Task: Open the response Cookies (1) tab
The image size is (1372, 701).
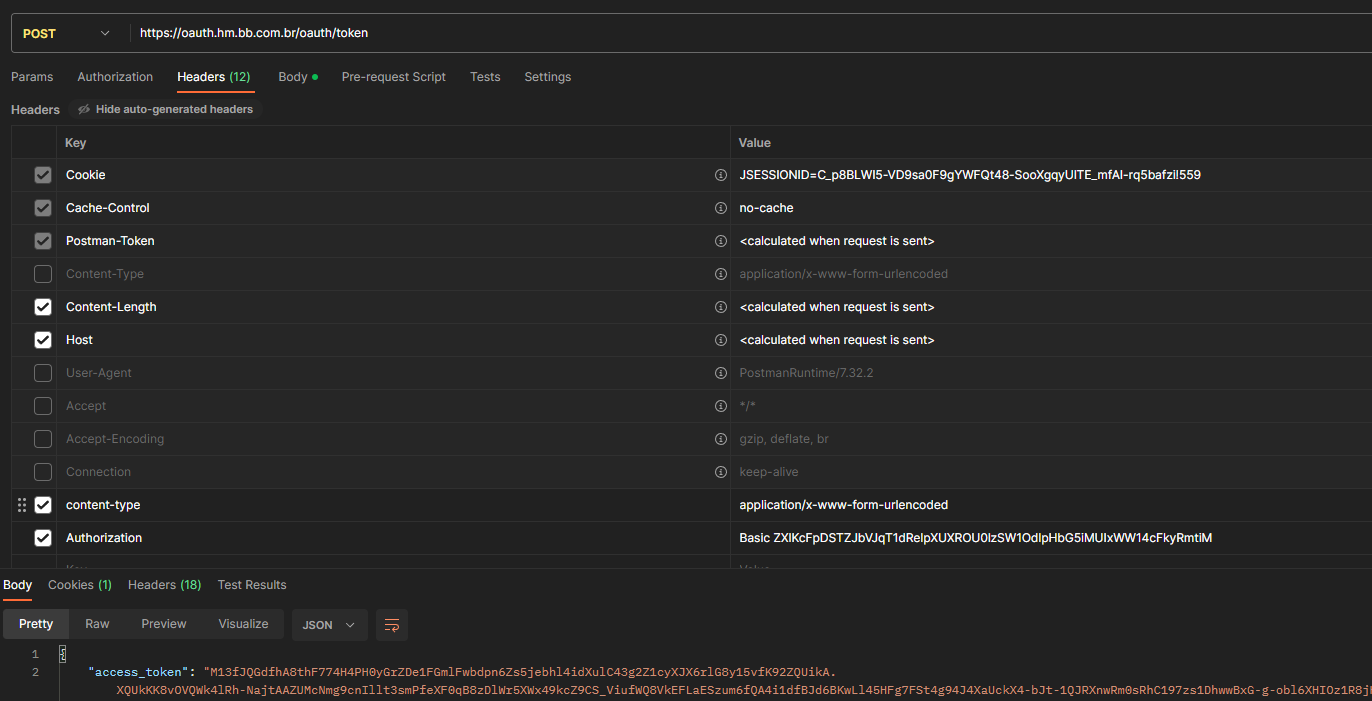Action: 80,585
